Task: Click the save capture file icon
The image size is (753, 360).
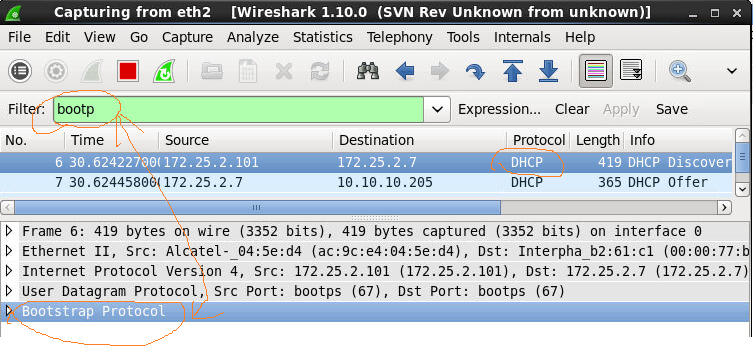Action: point(248,72)
